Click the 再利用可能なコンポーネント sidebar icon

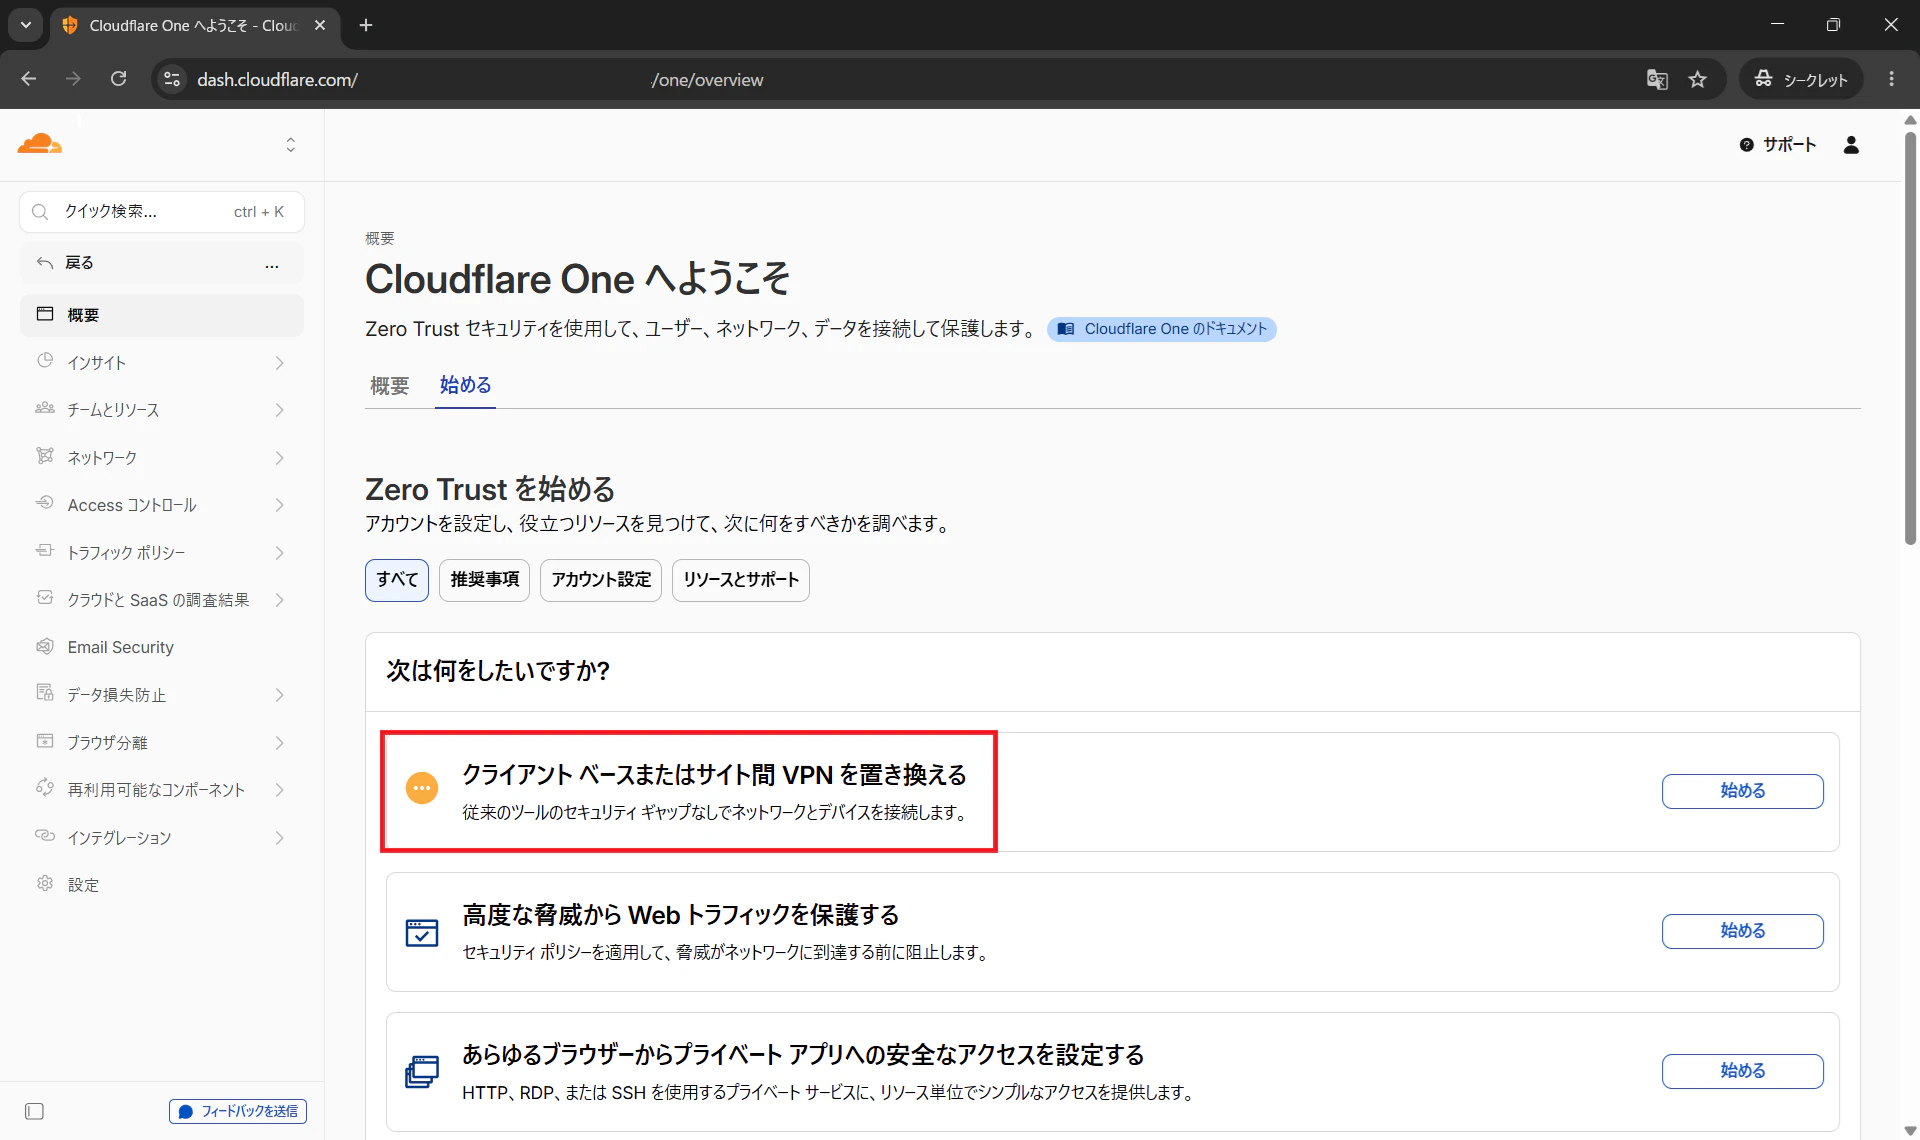45,788
